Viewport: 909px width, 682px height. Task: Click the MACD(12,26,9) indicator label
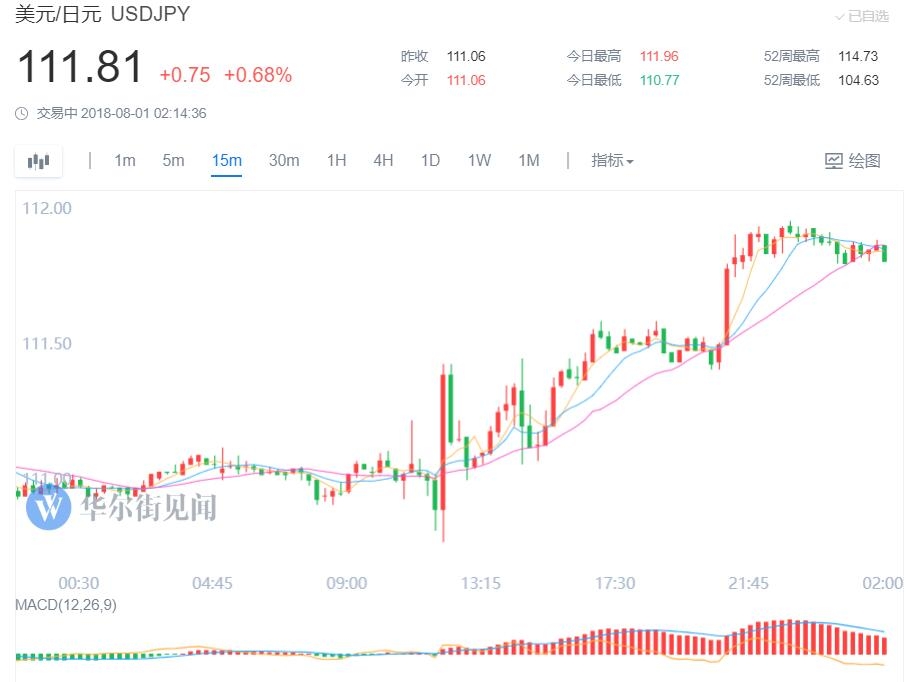pyautogui.click(x=66, y=605)
